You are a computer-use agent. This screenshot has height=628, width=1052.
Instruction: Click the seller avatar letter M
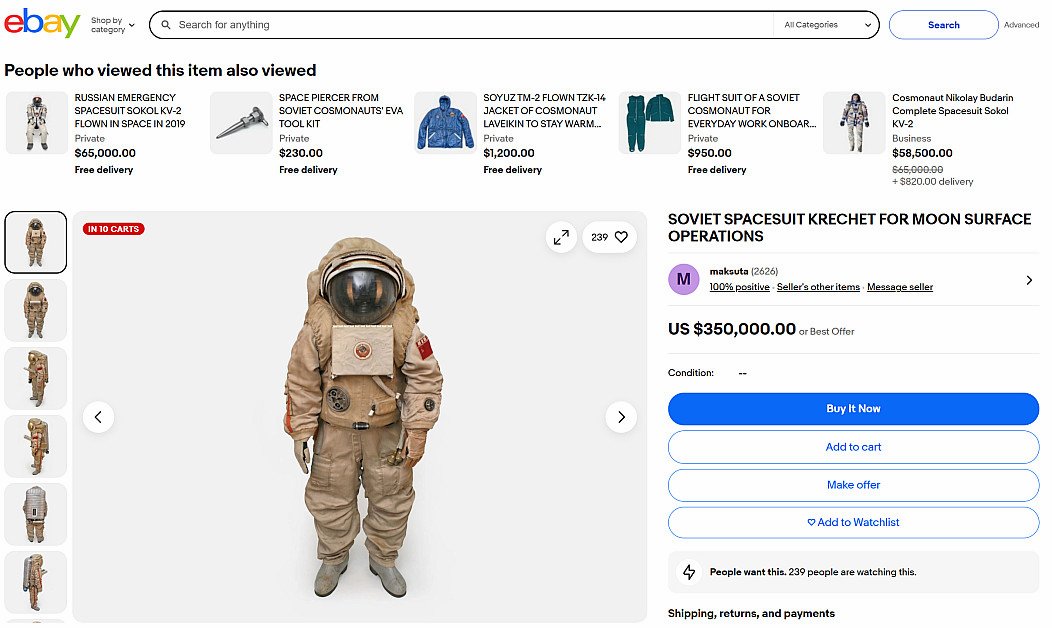(x=683, y=279)
